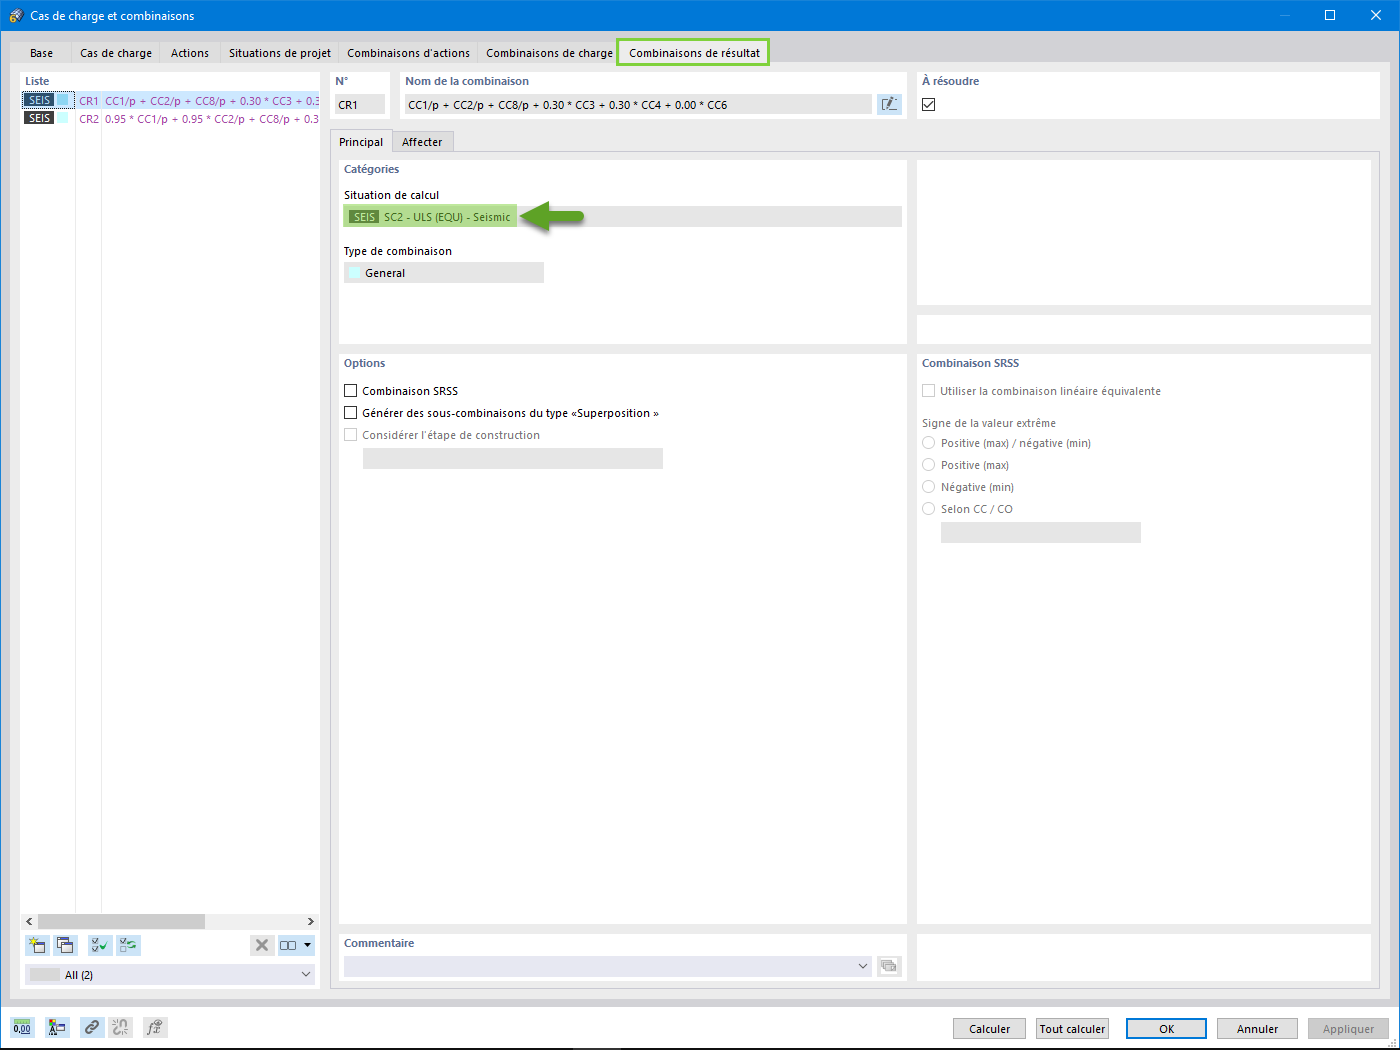Open the Combinaisons de charge tab
This screenshot has width=1400, height=1050.
[549, 53]
